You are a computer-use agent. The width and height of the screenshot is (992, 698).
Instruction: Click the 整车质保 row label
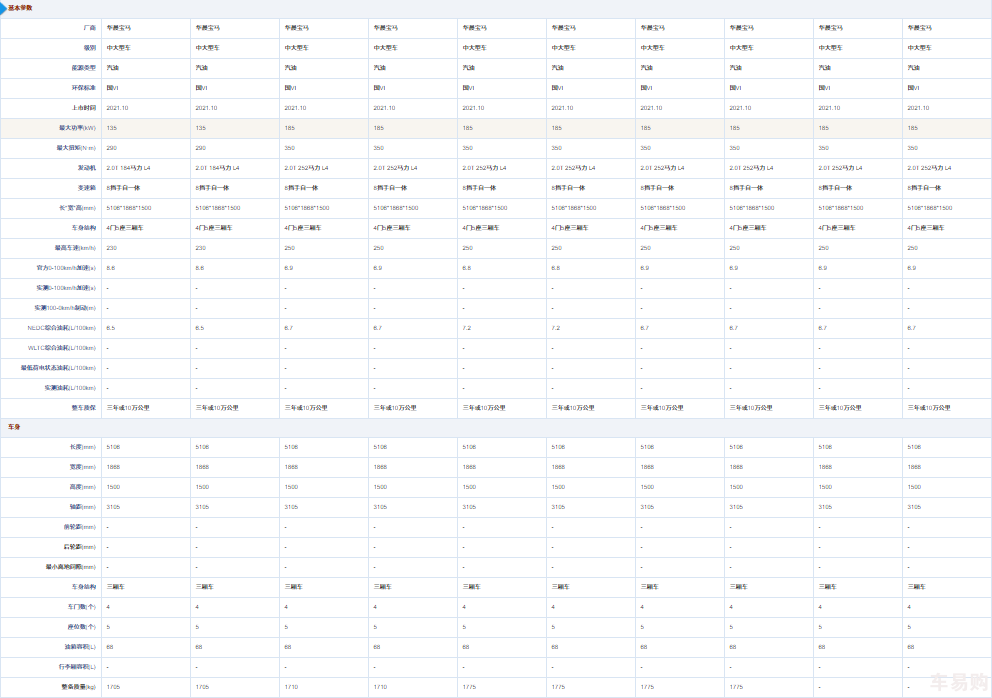click(84, 408)
